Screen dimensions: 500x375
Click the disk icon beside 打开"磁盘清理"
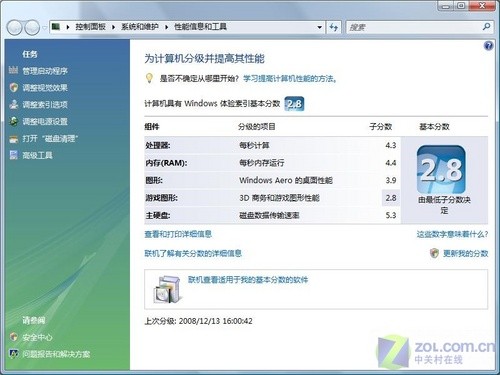point(14,138)
